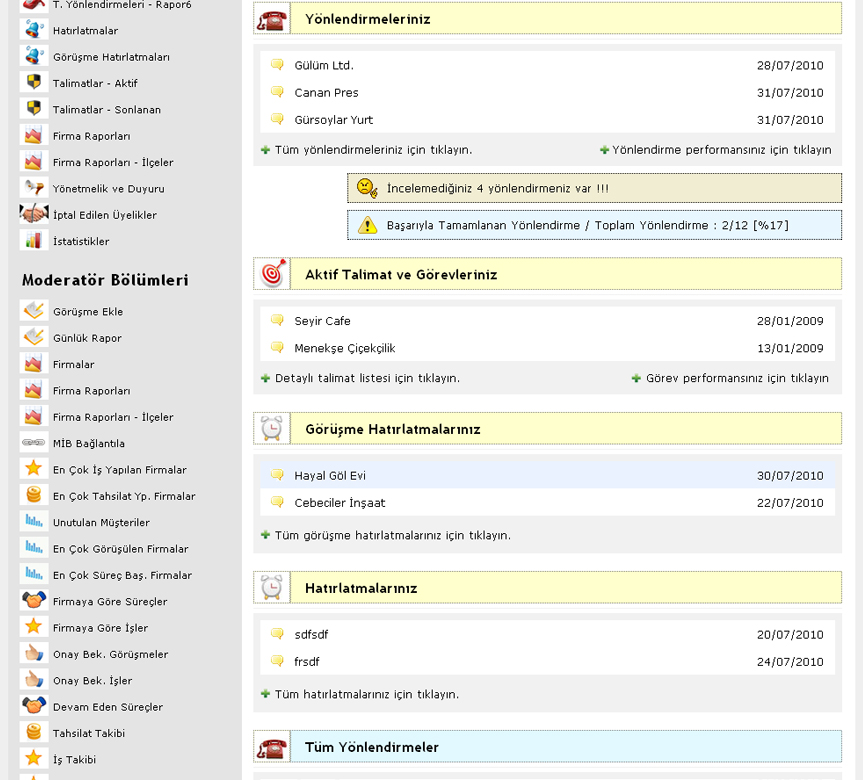Click the alarm clock icon beside Görüşme Hatırlatmalarınız
Viewport: 863px width, 780px height.
point(272,429)
